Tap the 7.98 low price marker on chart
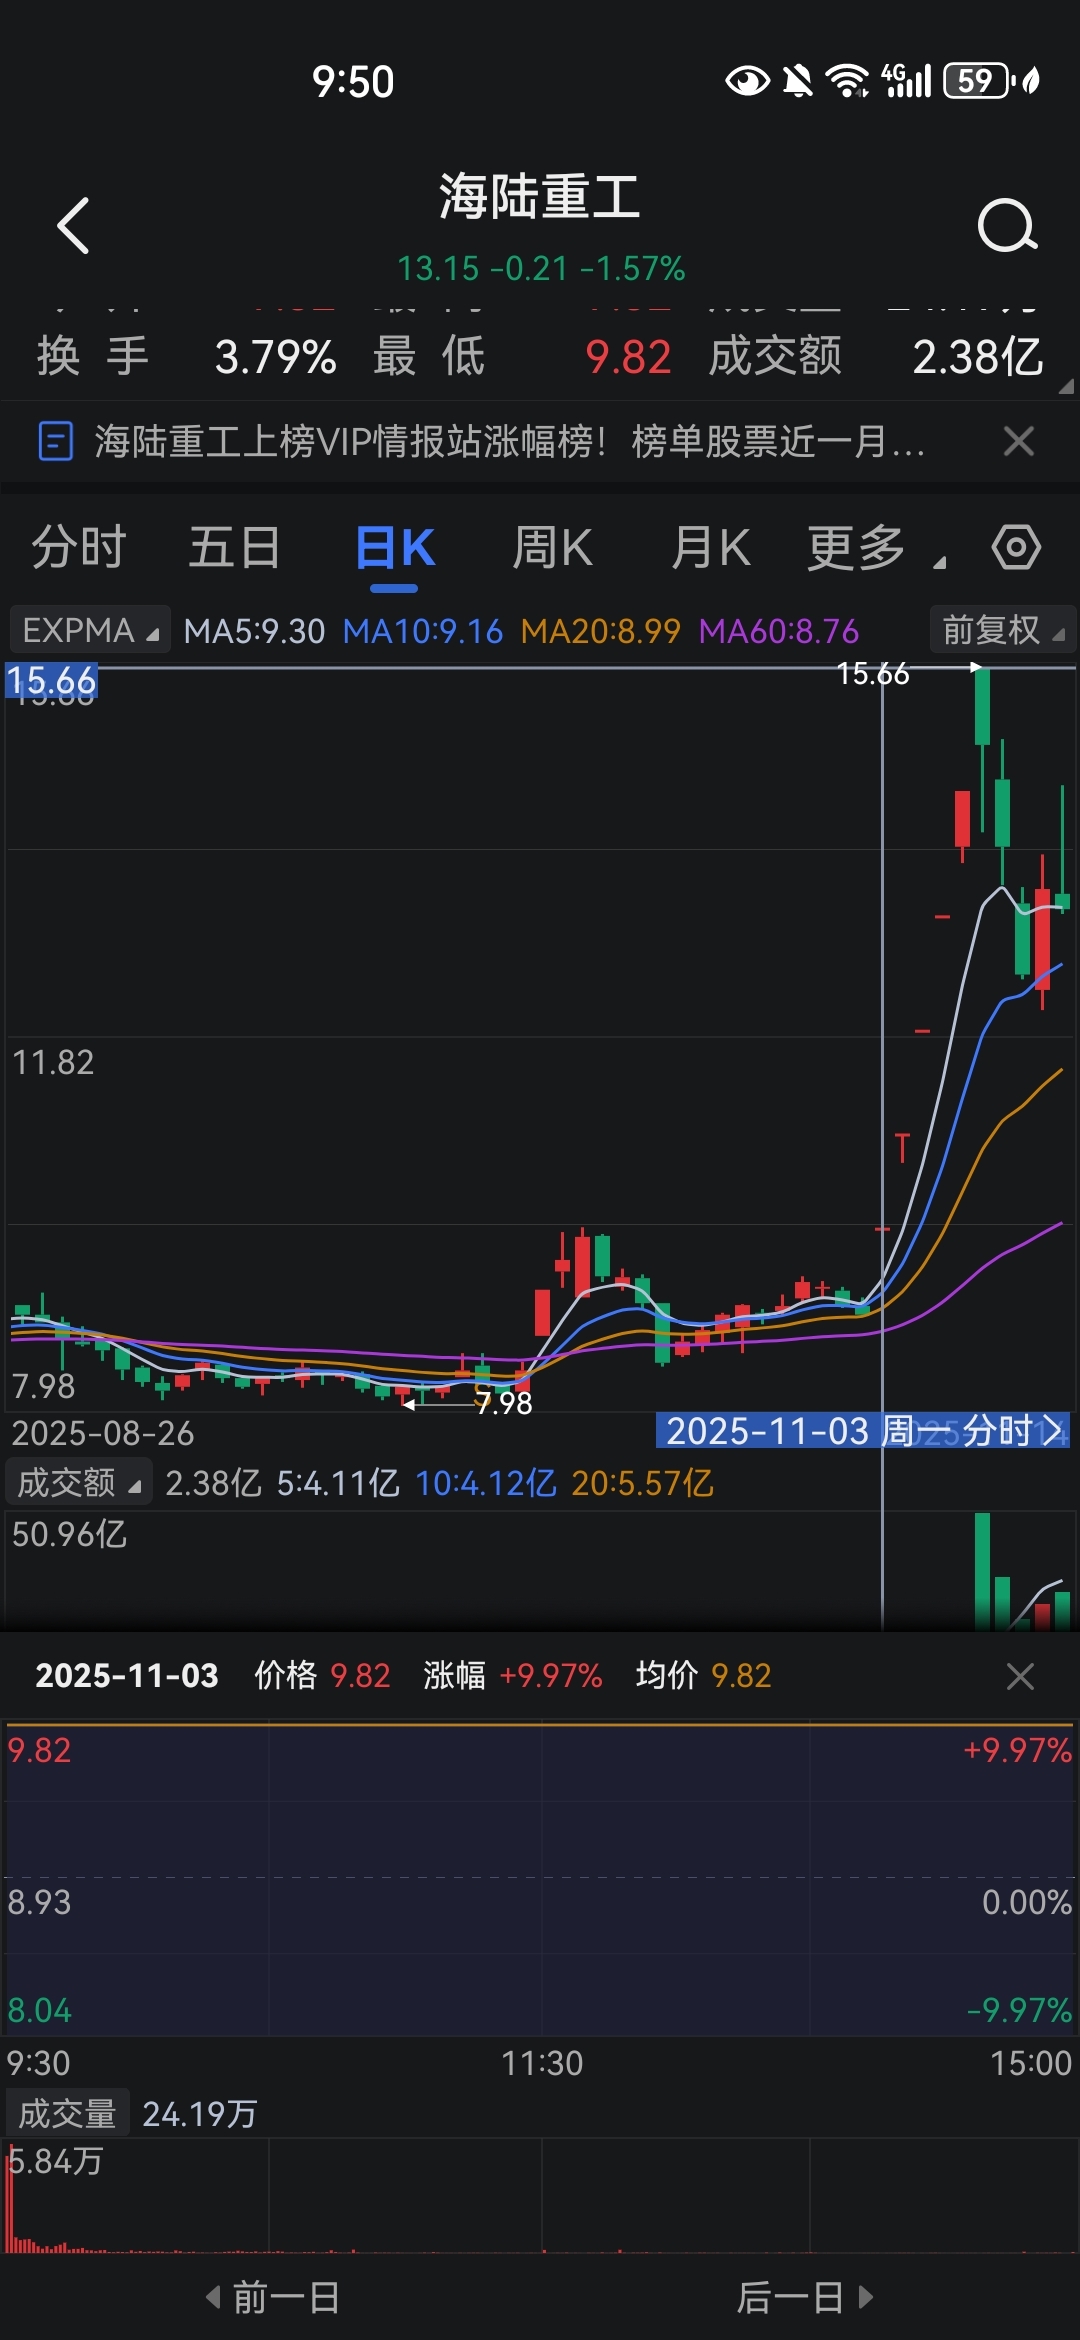The width and height of the screenshot is (1080, 2340). [x=503, y=1403]
